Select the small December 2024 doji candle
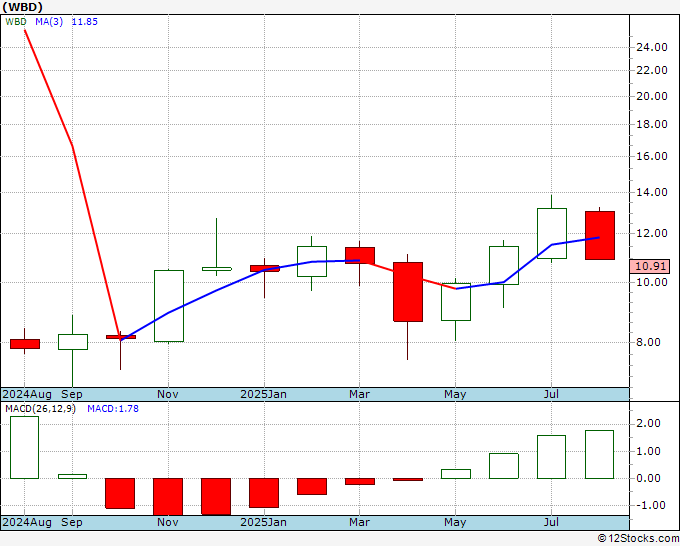 217,269
